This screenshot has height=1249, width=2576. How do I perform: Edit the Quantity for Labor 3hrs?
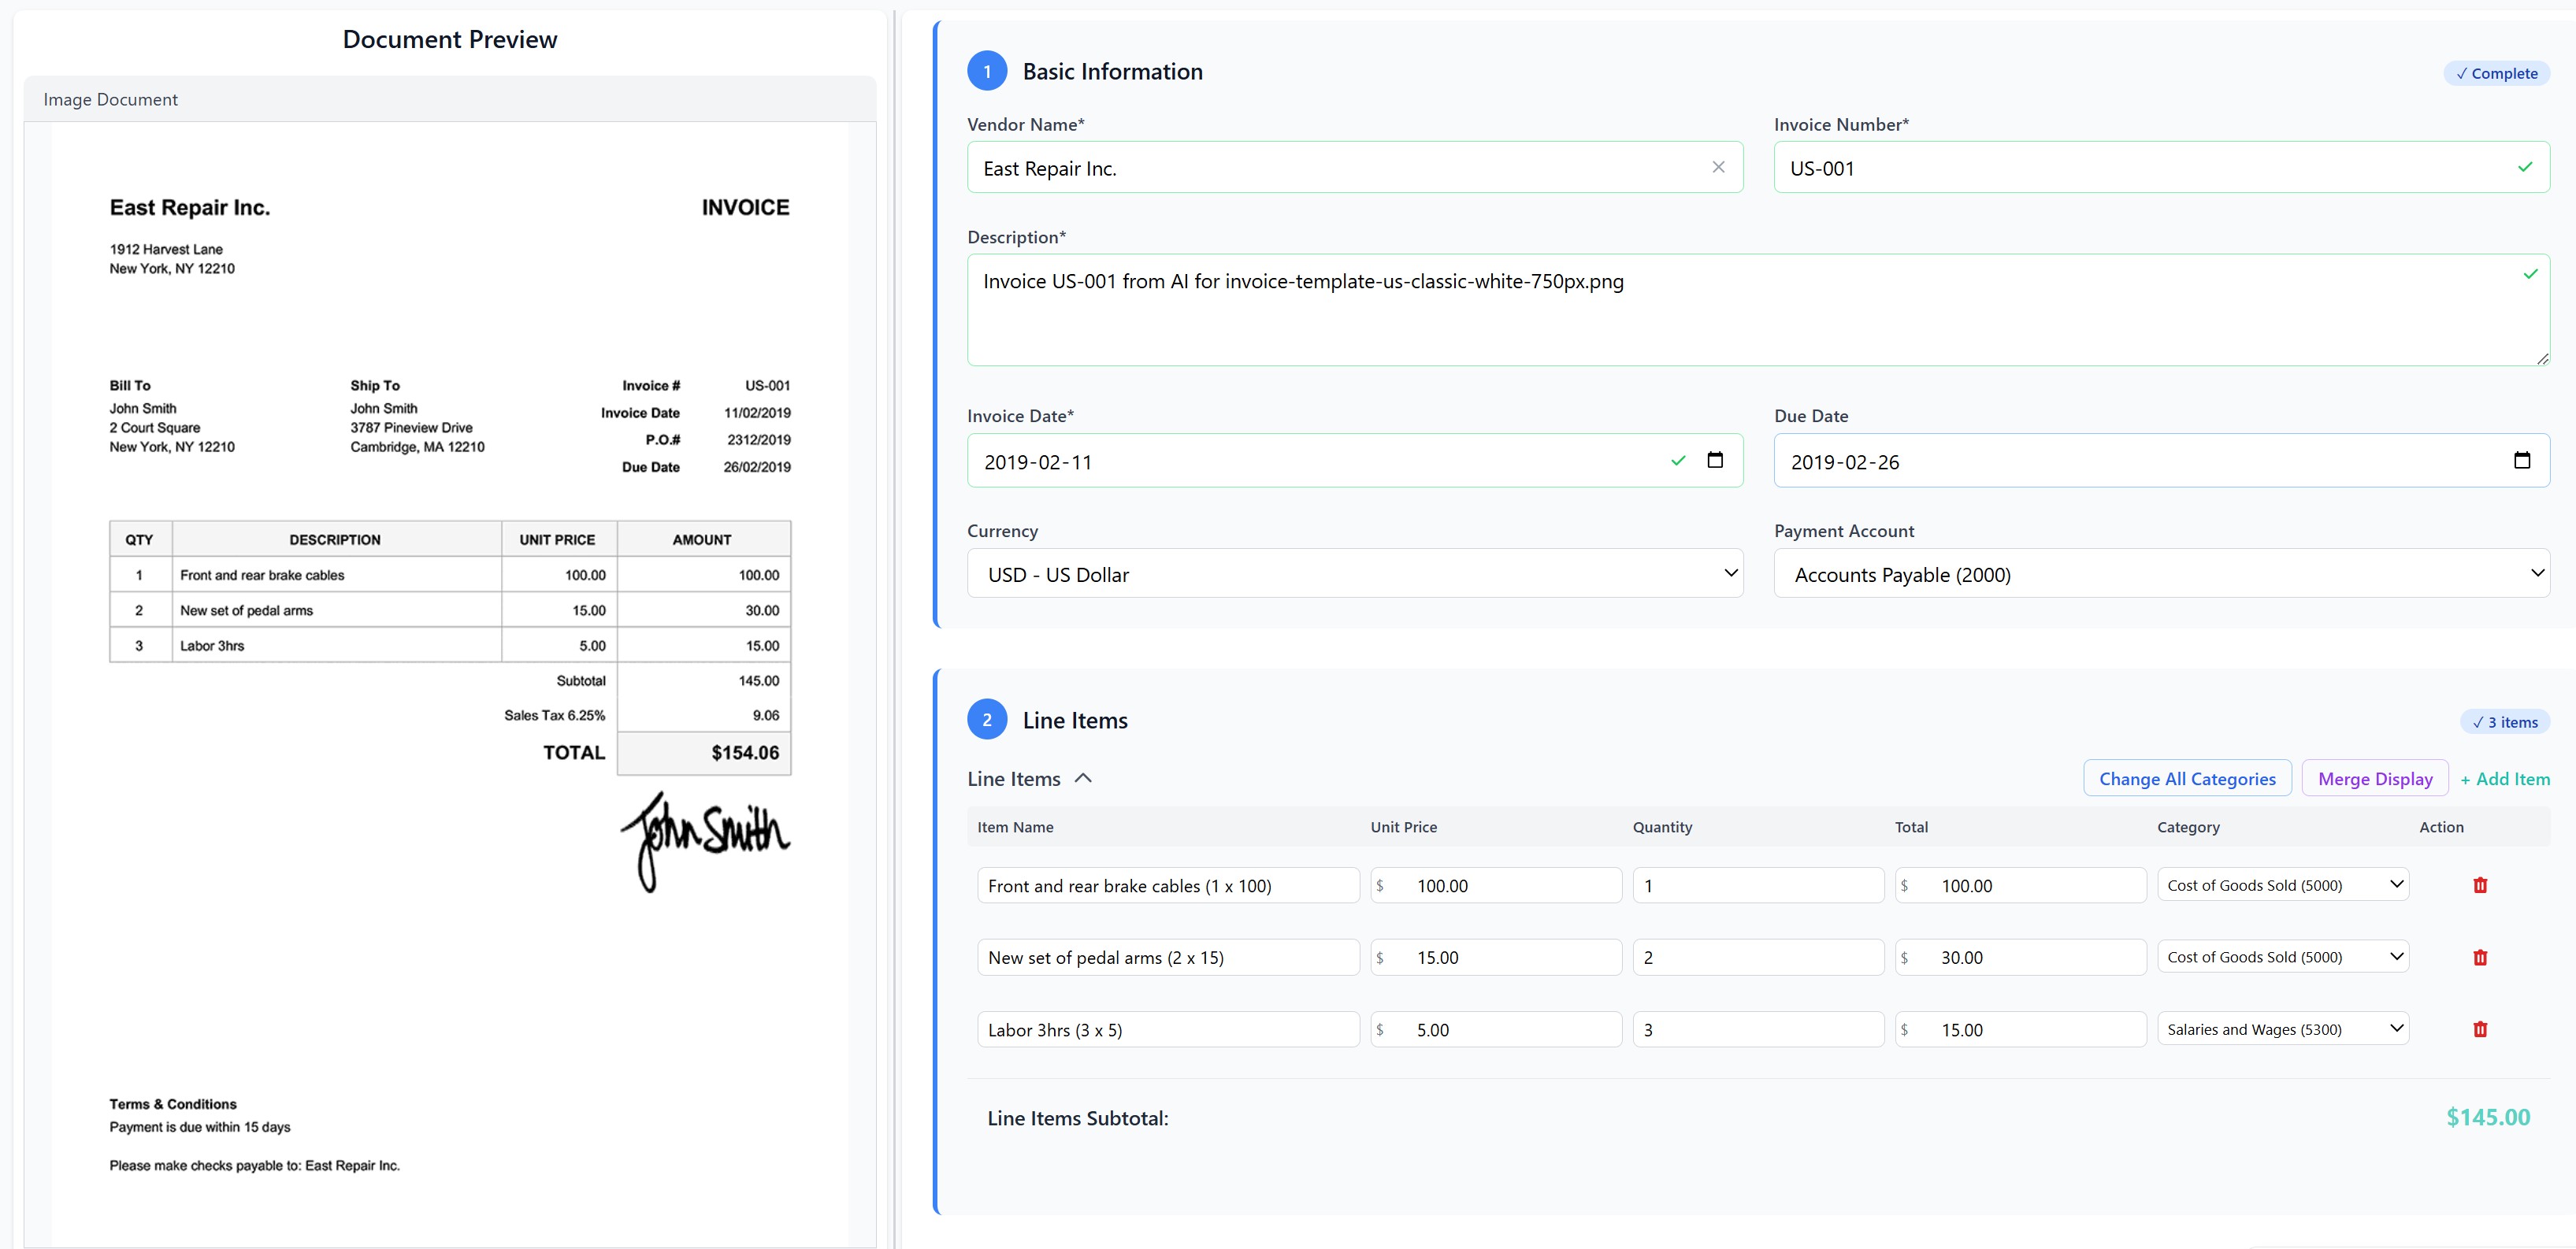point(1757,1029)
